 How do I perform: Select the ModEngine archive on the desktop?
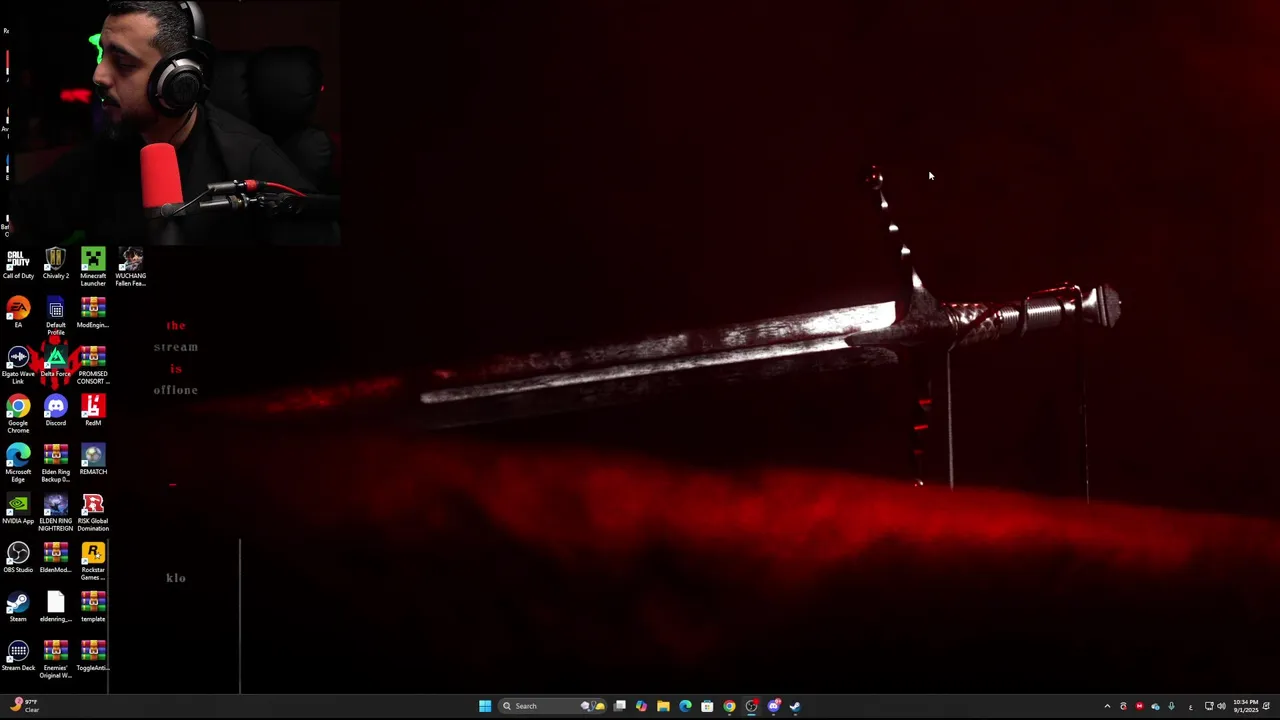(x=93, y=313)
